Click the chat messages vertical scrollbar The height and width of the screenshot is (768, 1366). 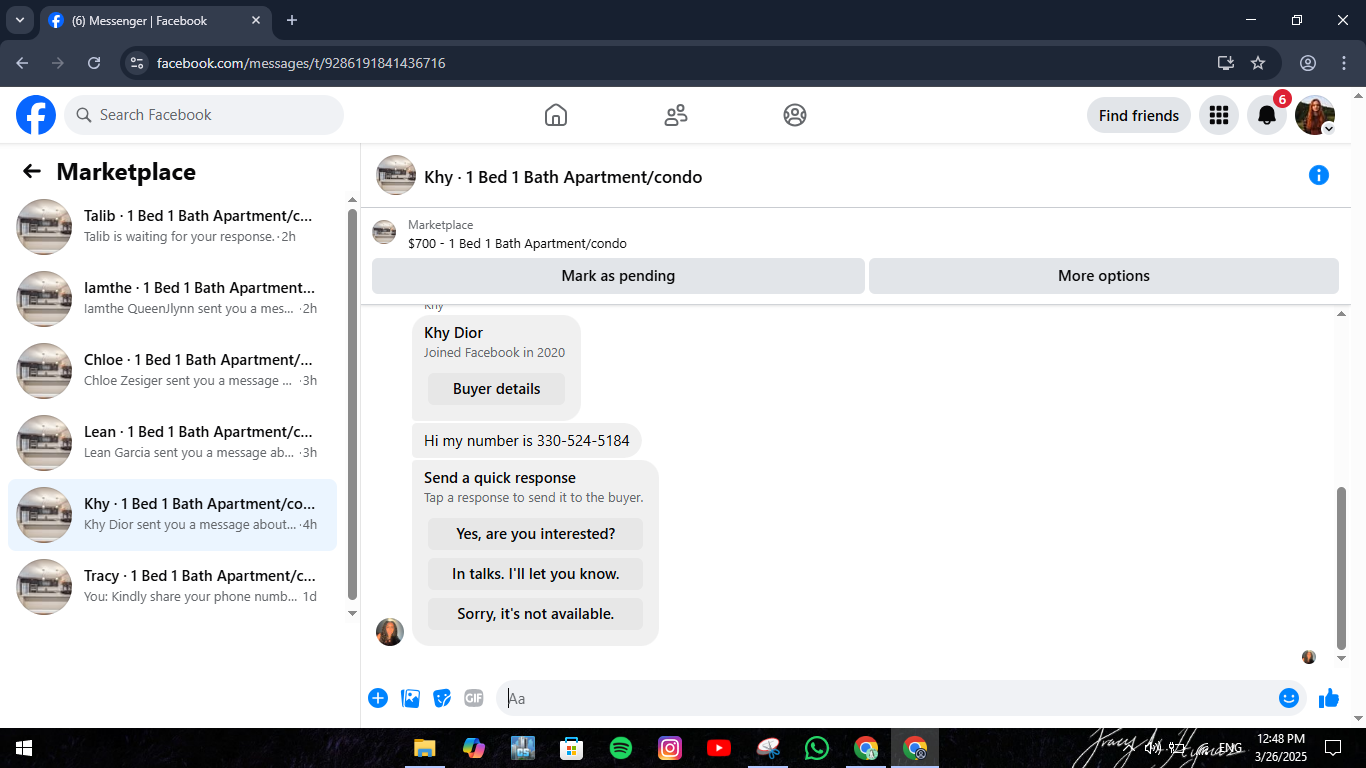click(1342, 568)
